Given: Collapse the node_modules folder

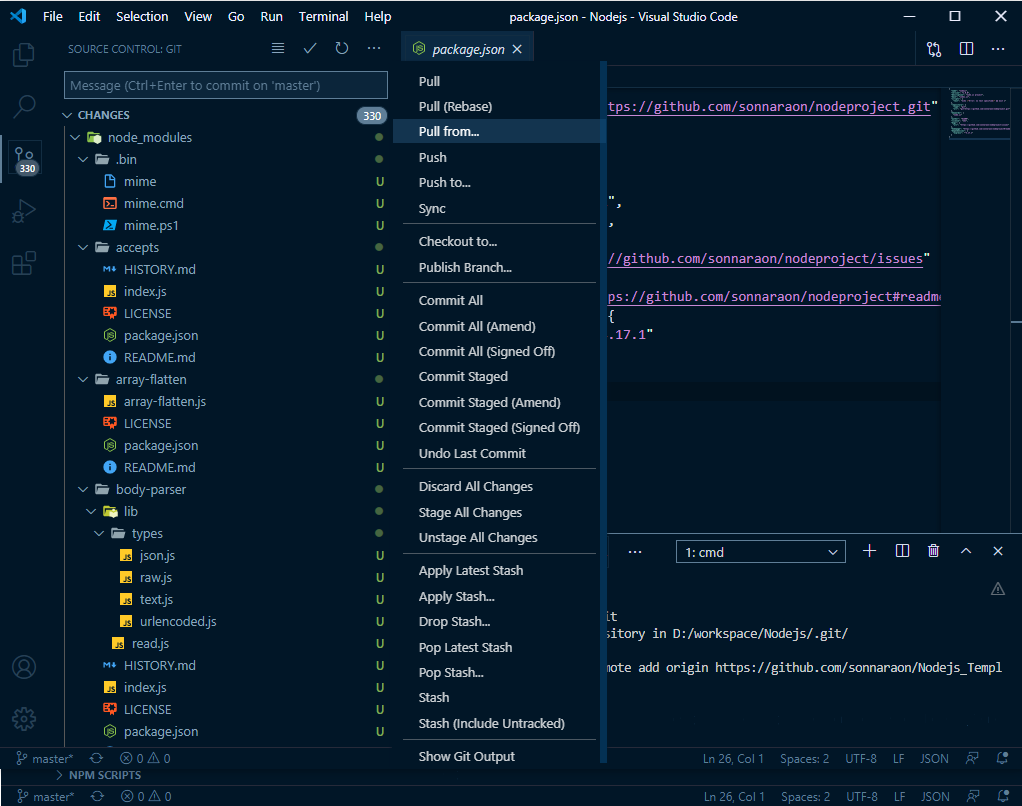Looking at the screenshot, I should tap(75, 137).
